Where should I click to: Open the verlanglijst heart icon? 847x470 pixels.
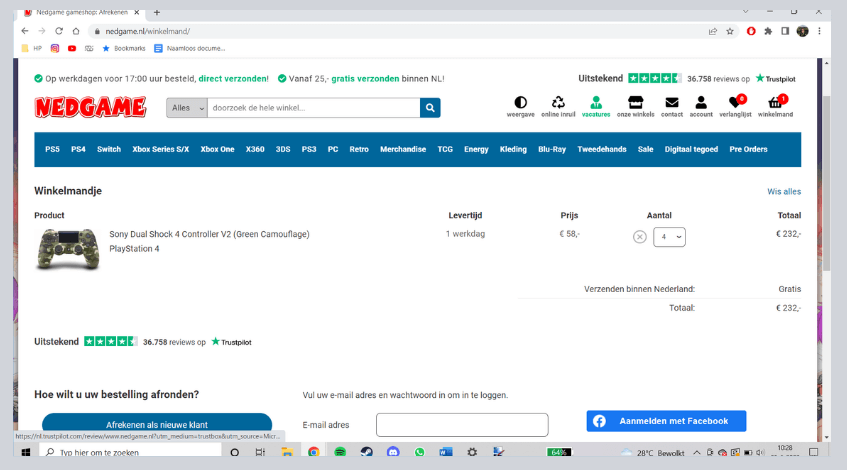735,103
